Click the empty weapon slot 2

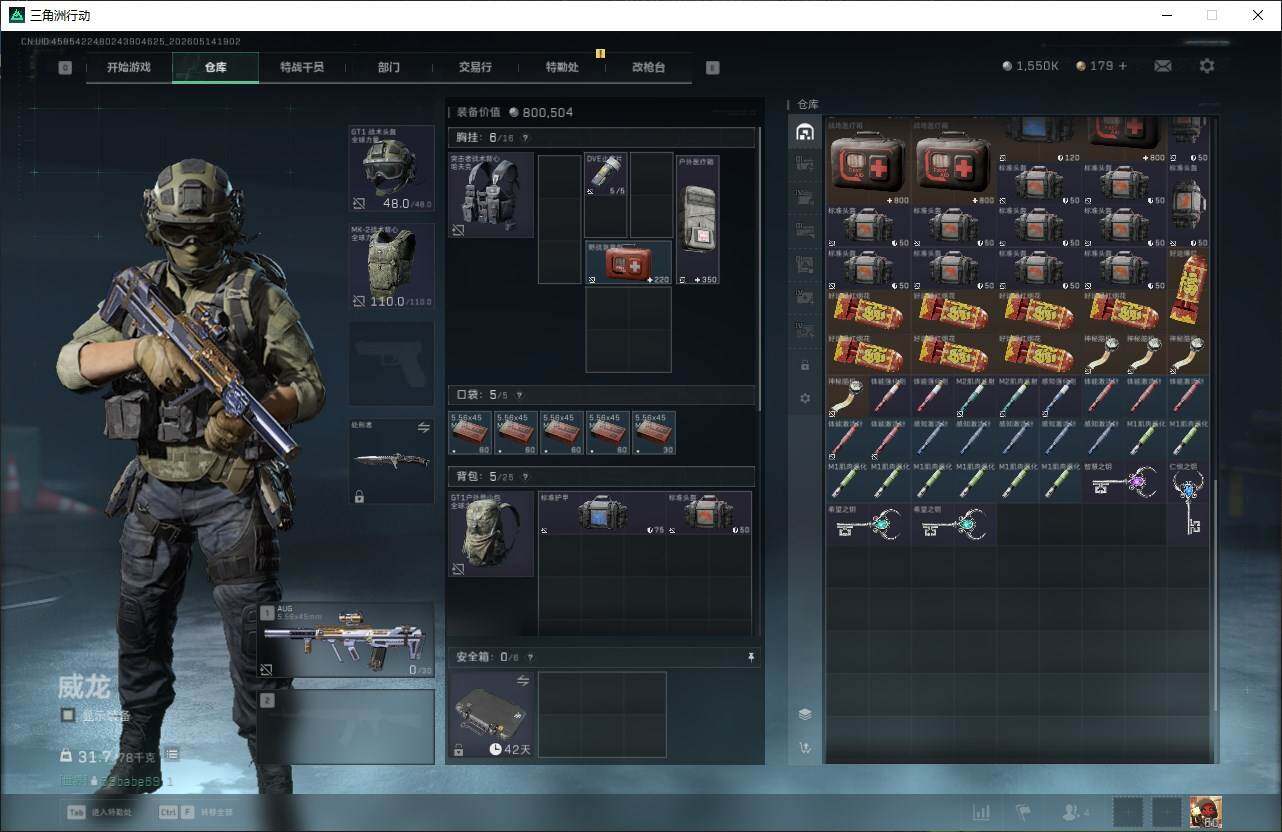click(x=346, y=727)
